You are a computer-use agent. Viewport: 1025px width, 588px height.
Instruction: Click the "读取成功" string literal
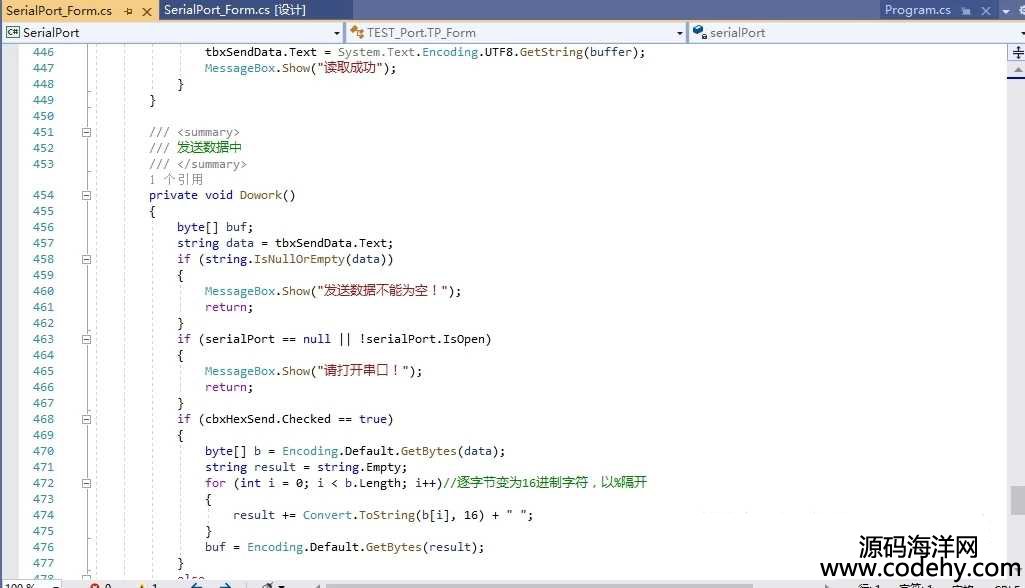coord(350,68)
